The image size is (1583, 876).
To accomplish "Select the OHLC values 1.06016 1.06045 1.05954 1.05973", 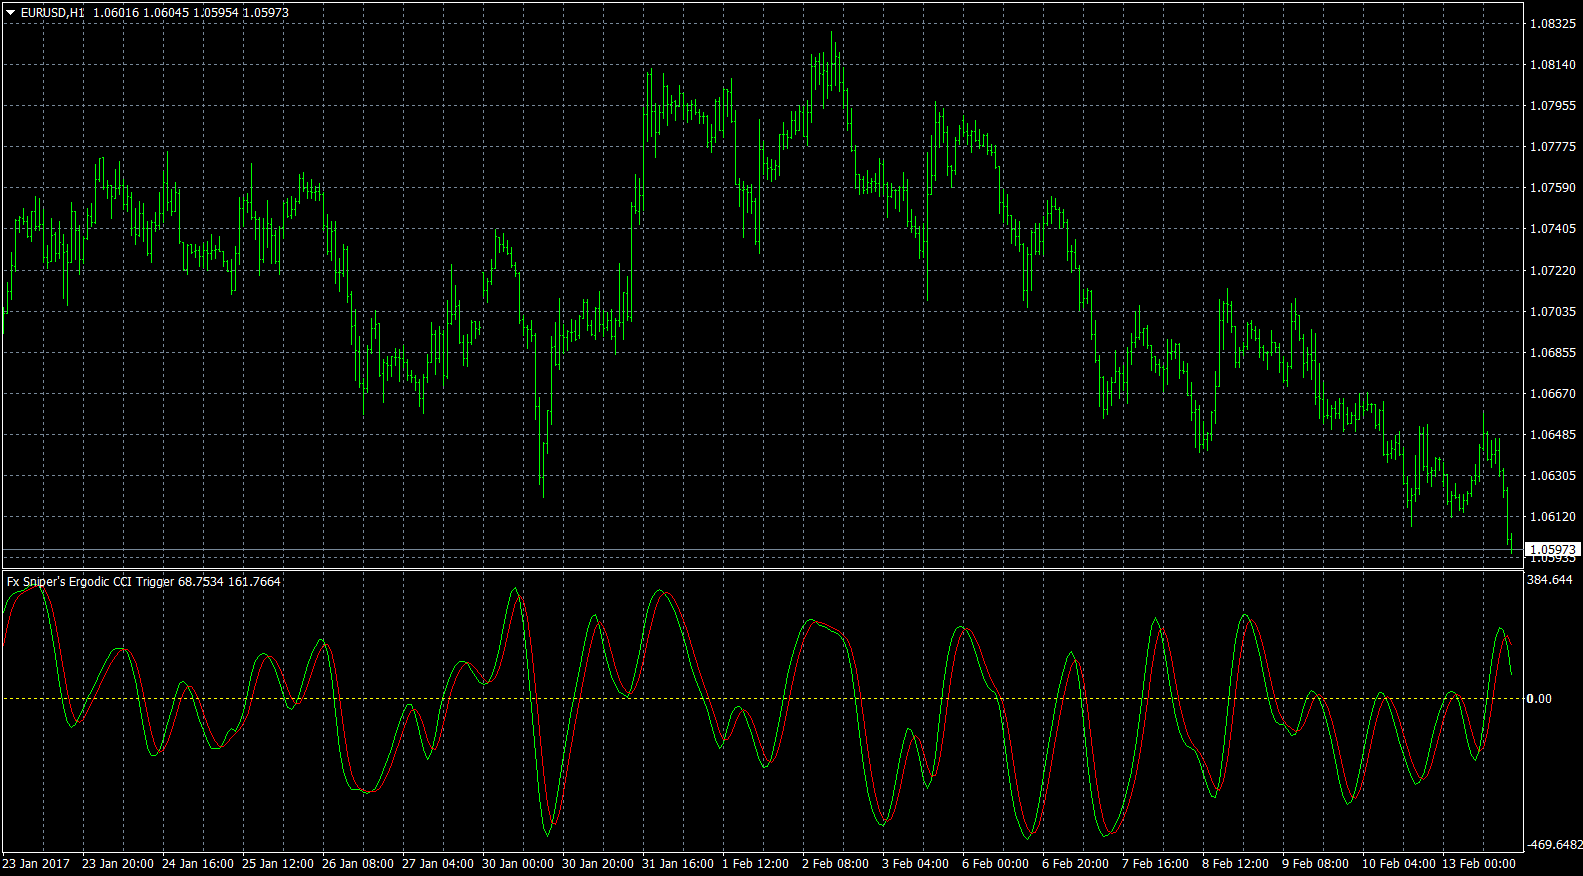I will pos(191,12).
